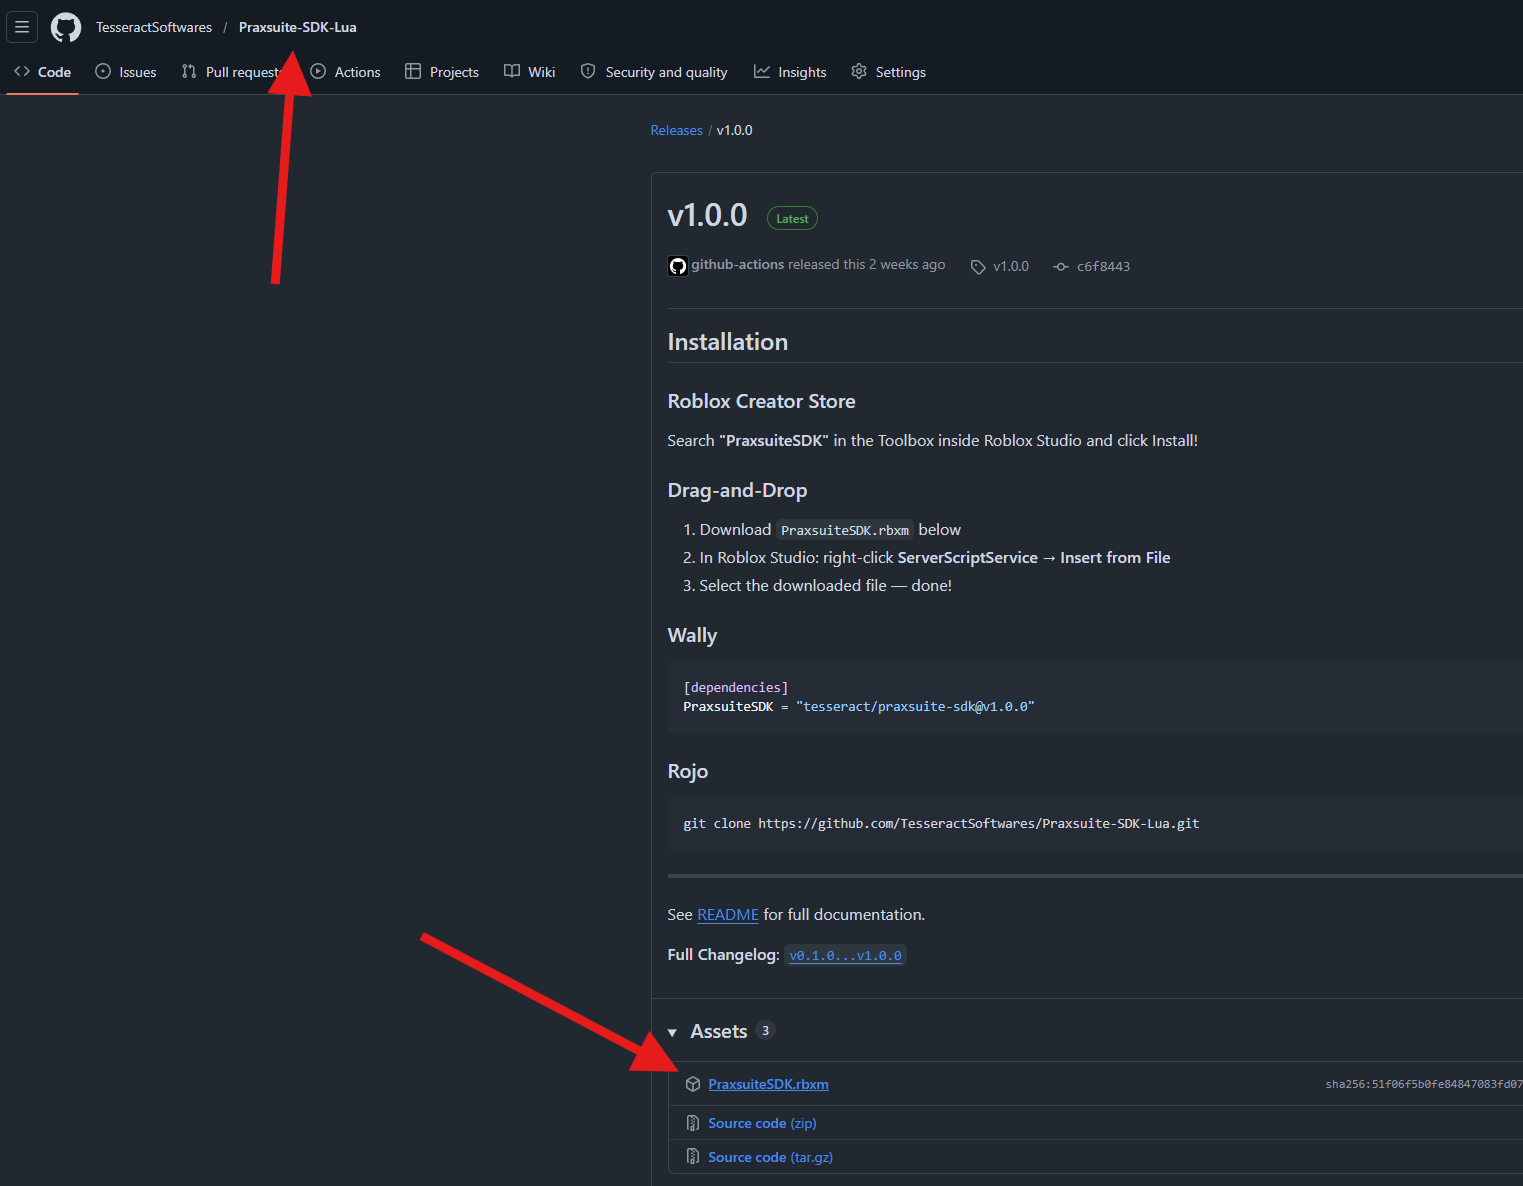Click the Rojo git clone code block
Screen dimensions: 1523x1186
pos(1095,824)
